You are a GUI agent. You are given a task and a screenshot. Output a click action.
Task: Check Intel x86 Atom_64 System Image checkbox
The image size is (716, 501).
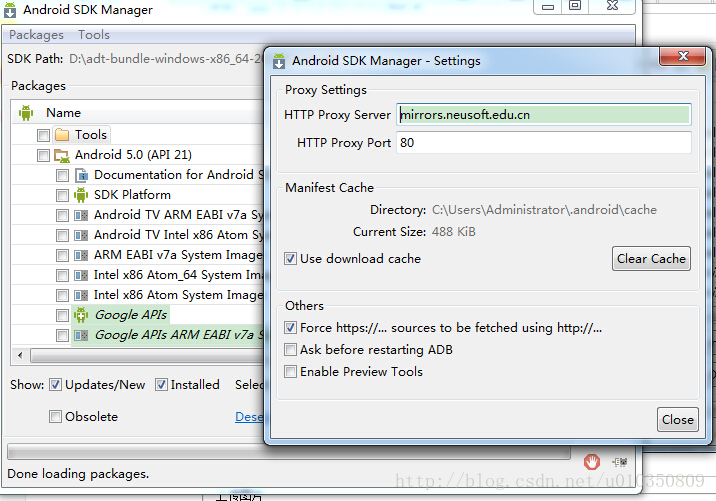tap(63, 276)
